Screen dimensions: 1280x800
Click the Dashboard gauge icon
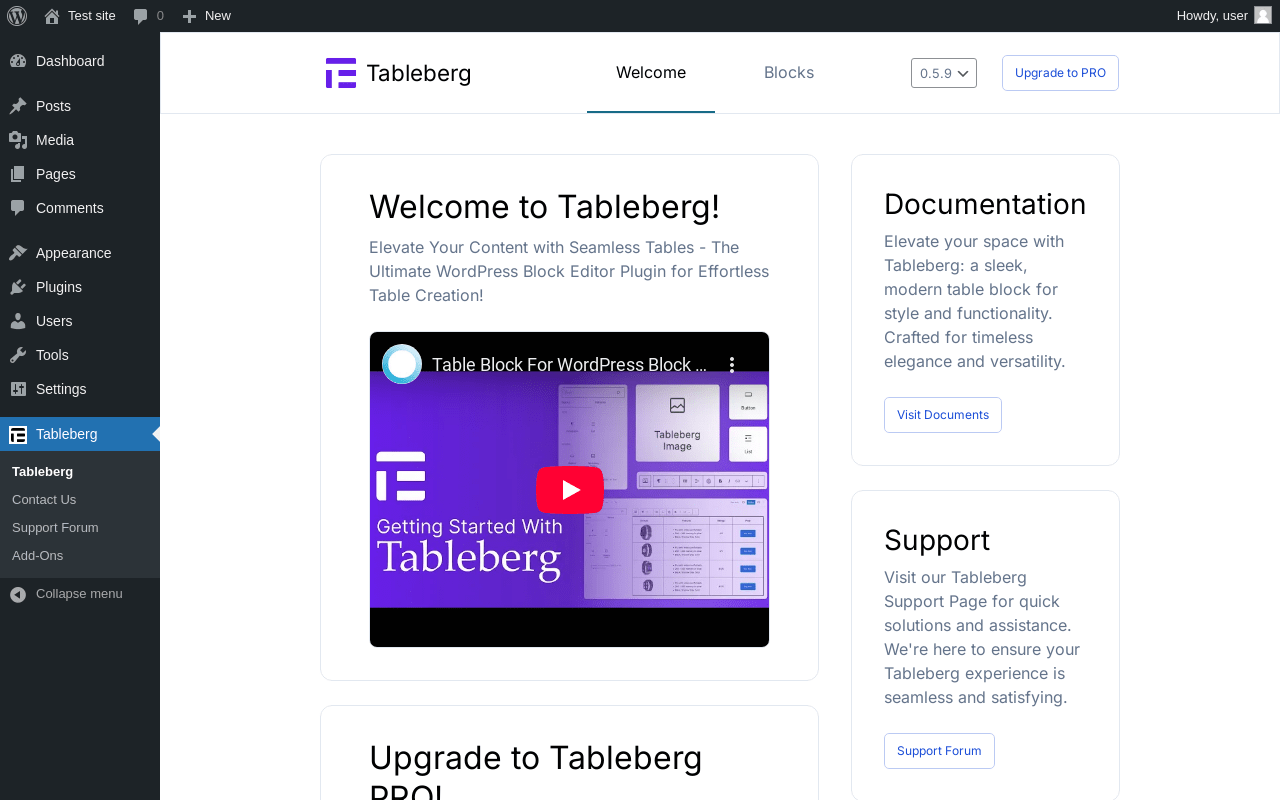[x=18, y=61]
